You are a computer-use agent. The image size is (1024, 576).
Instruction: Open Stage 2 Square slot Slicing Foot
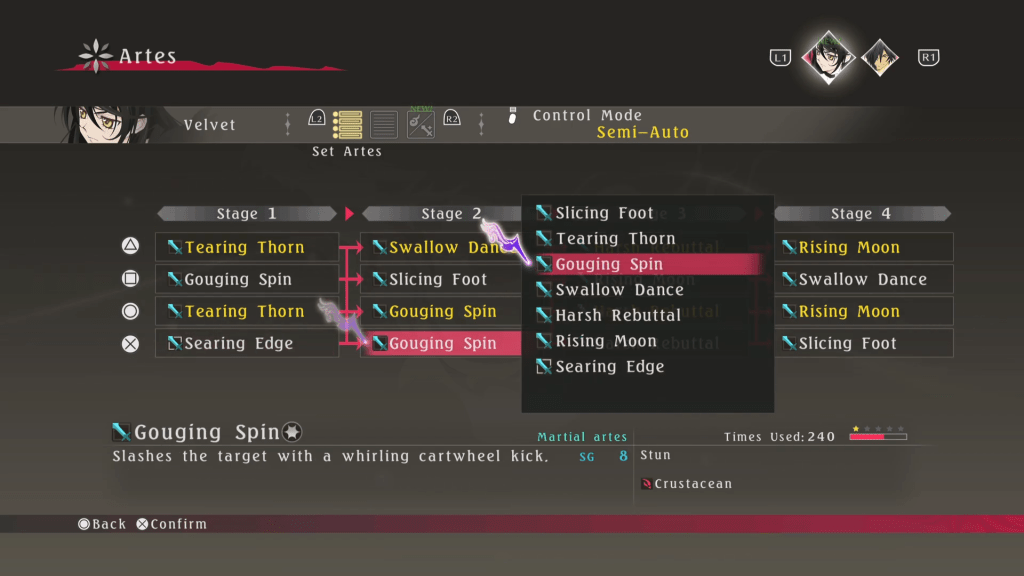(440, 279)
